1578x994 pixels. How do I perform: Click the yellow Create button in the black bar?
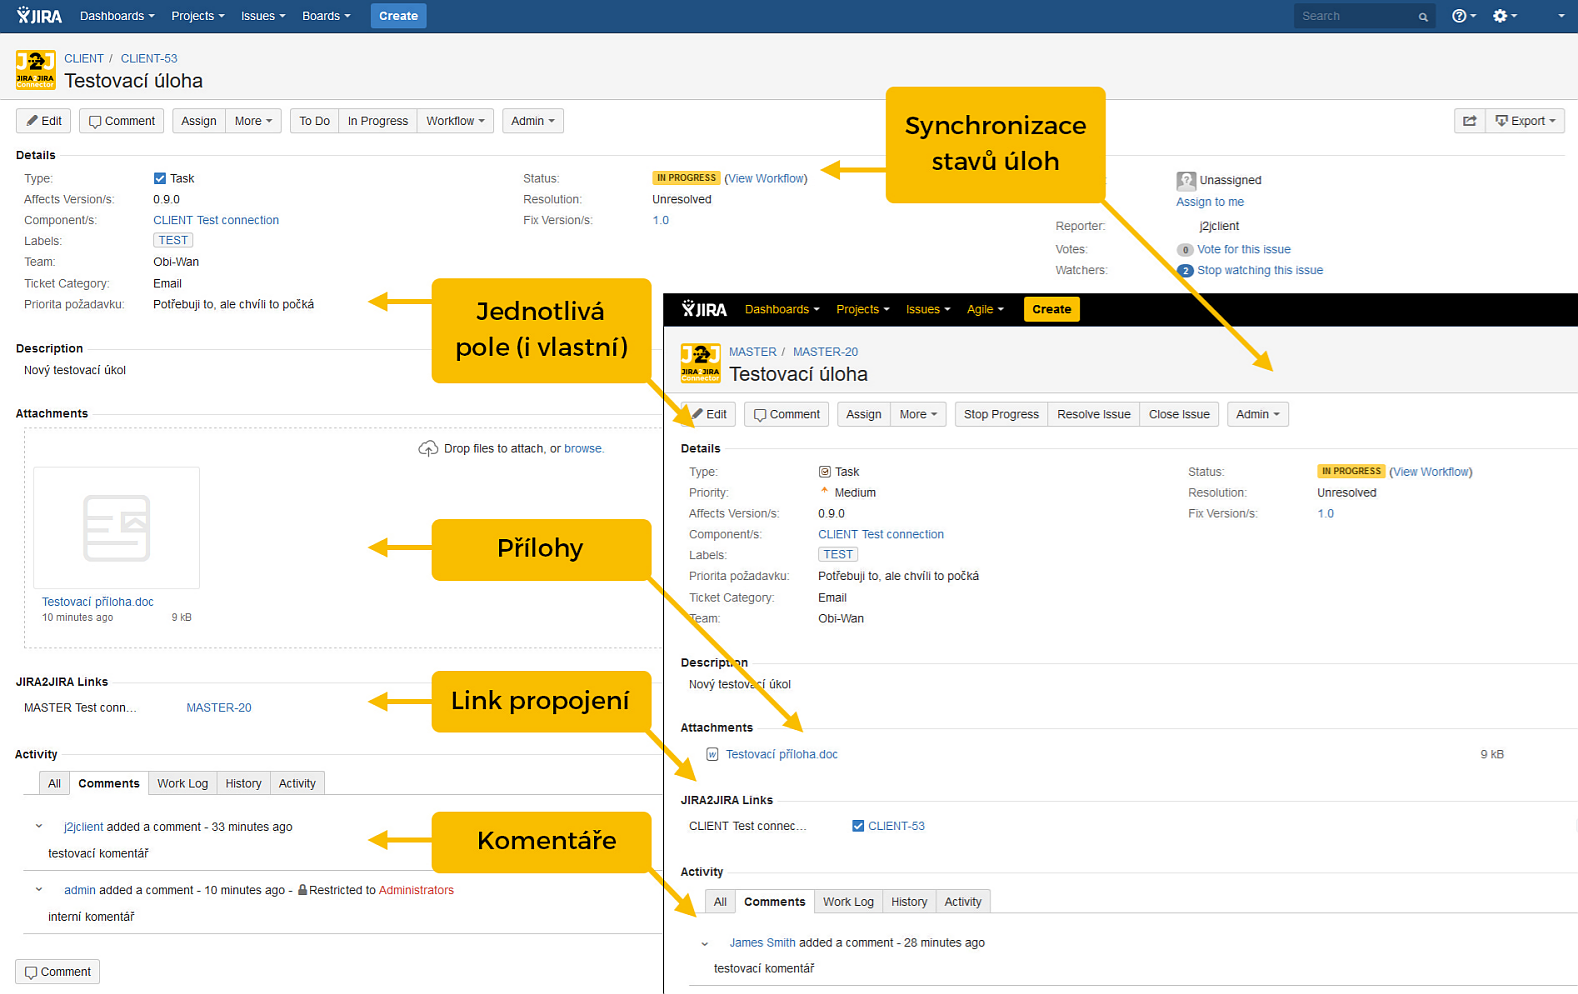point(1051,309)
